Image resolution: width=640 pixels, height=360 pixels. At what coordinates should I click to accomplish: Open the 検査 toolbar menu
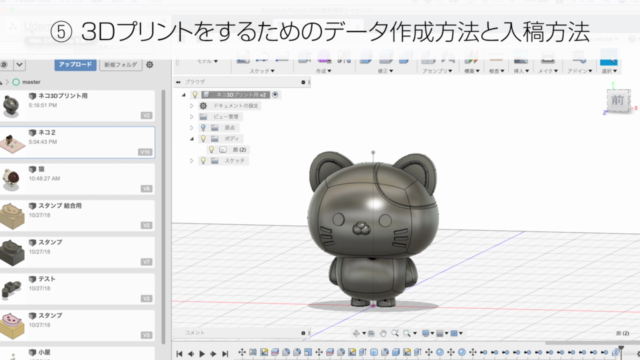pos(497,71)
